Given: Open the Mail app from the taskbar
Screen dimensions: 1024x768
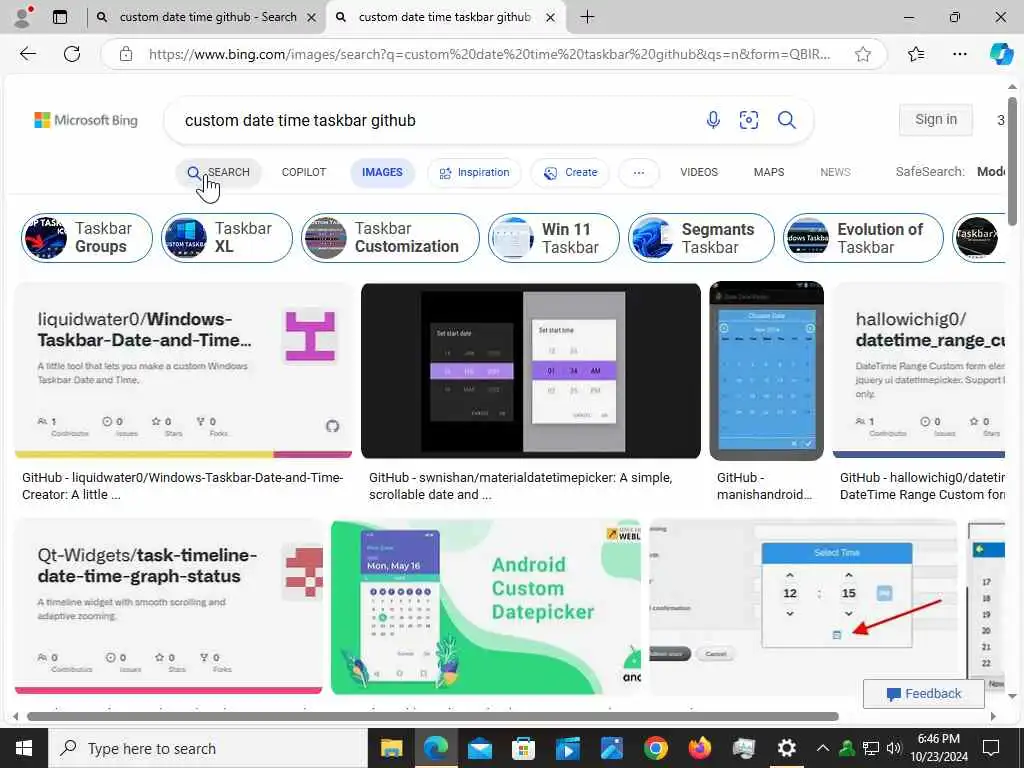Looking at the screenshot, I should pos(480,748).
